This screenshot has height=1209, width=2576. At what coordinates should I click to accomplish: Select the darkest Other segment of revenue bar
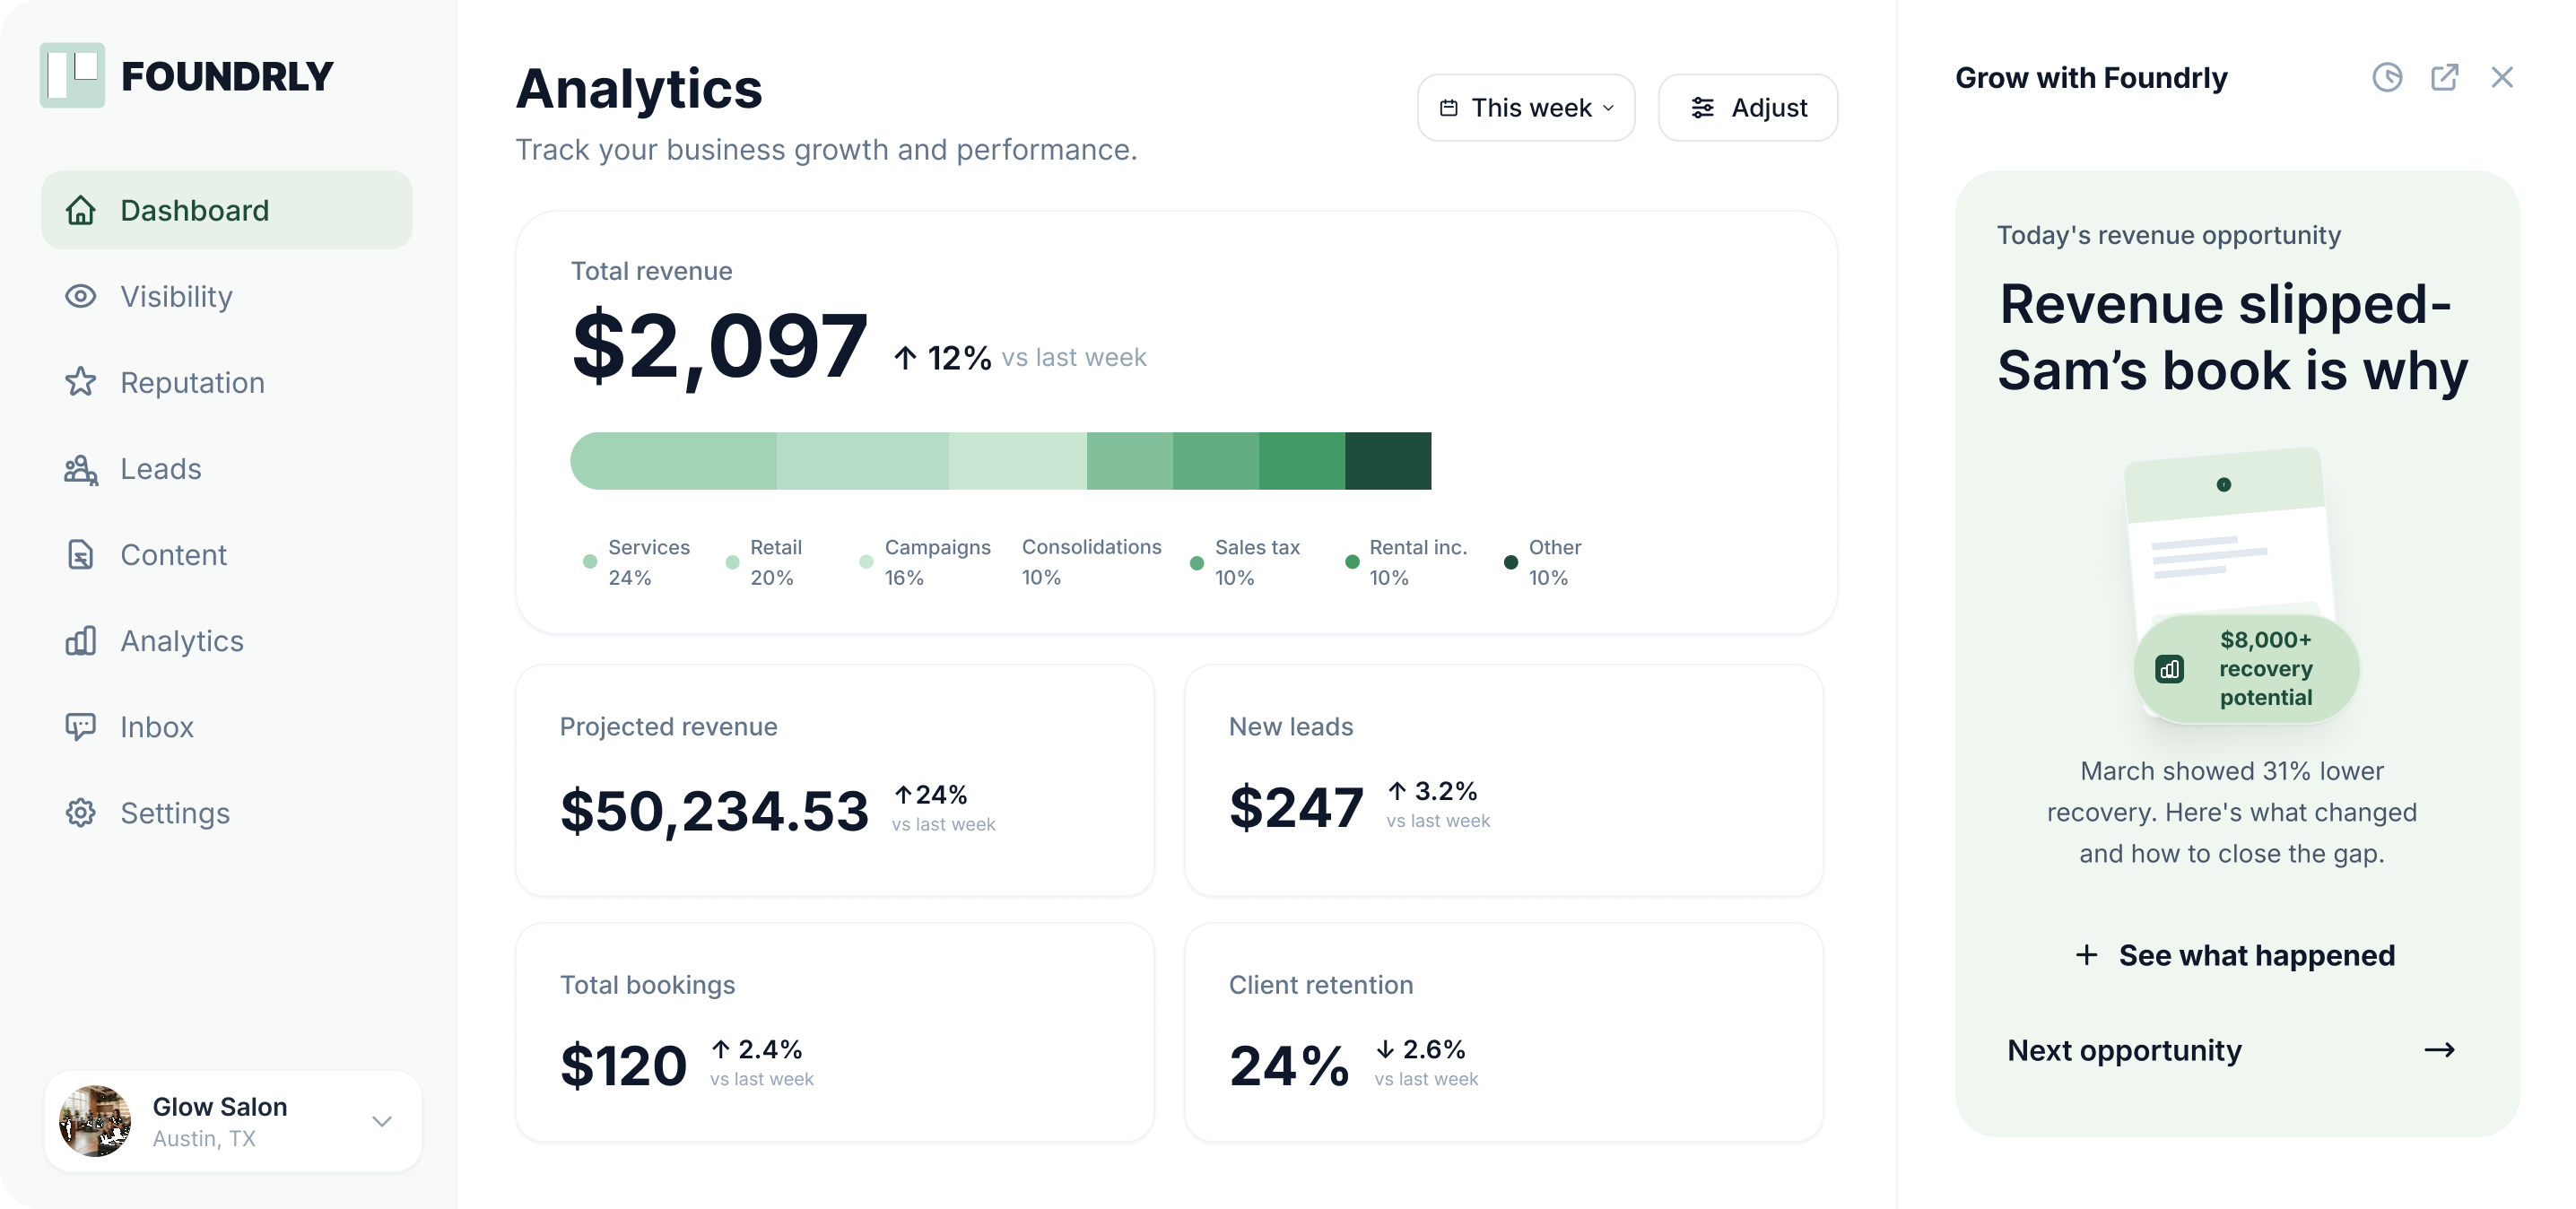click(1388, 461)
